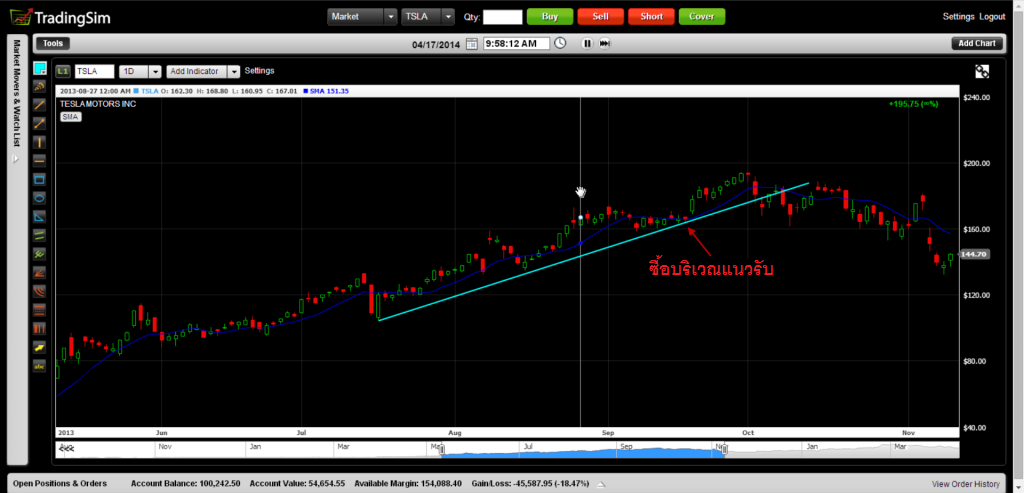Image resolution: width=1024 pixels, height=493 pixels.
Task: Toggle the L1 chart link button
Action: (63, 71)
